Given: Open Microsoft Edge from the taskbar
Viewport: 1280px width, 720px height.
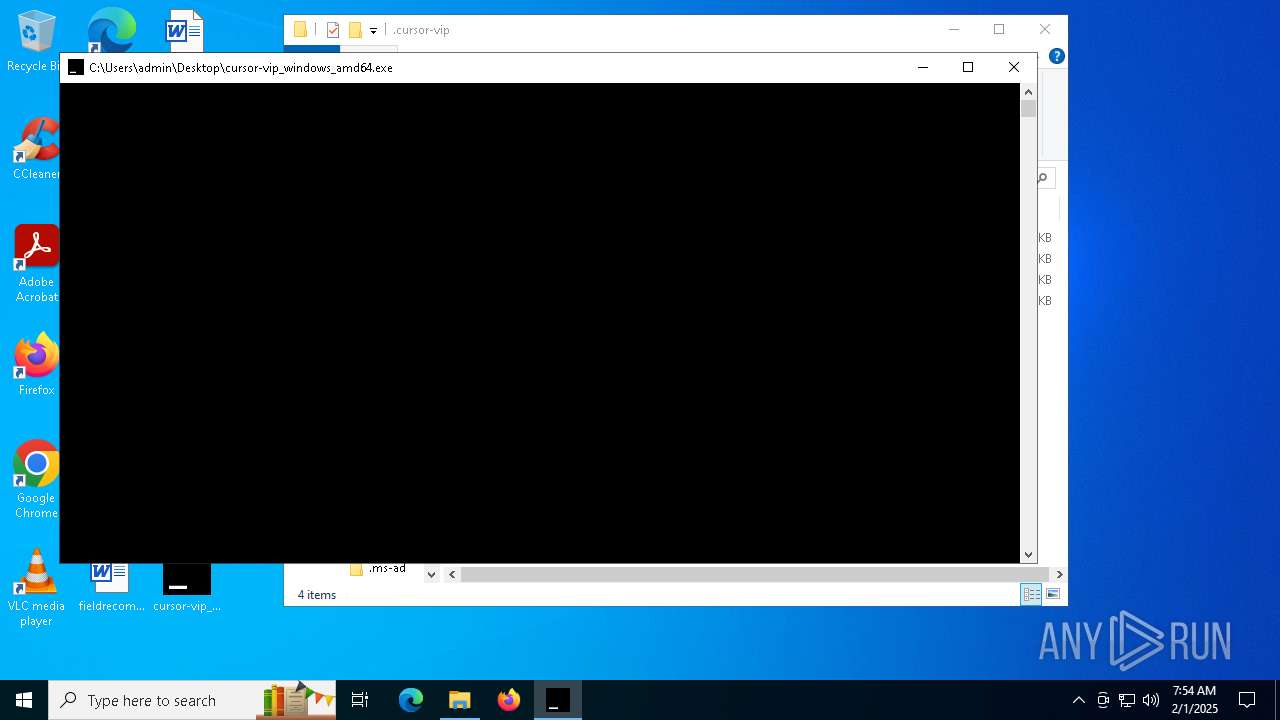Looking at the screenshot, I should click(411, 700).
